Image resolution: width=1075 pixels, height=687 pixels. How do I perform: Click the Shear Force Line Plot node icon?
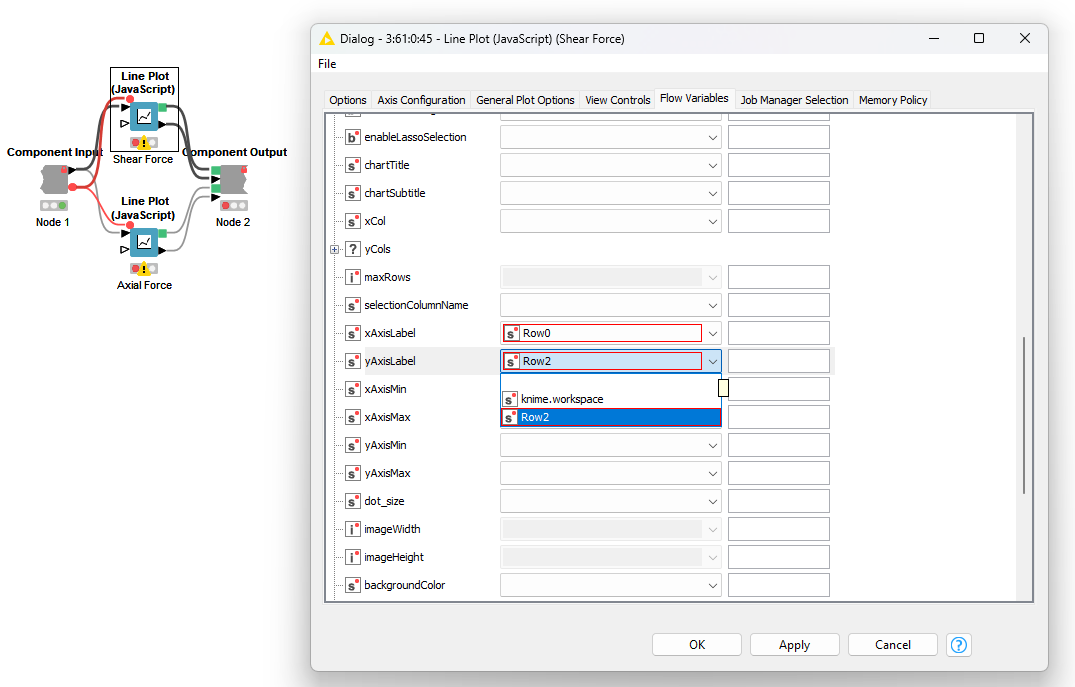coord(145,116)
